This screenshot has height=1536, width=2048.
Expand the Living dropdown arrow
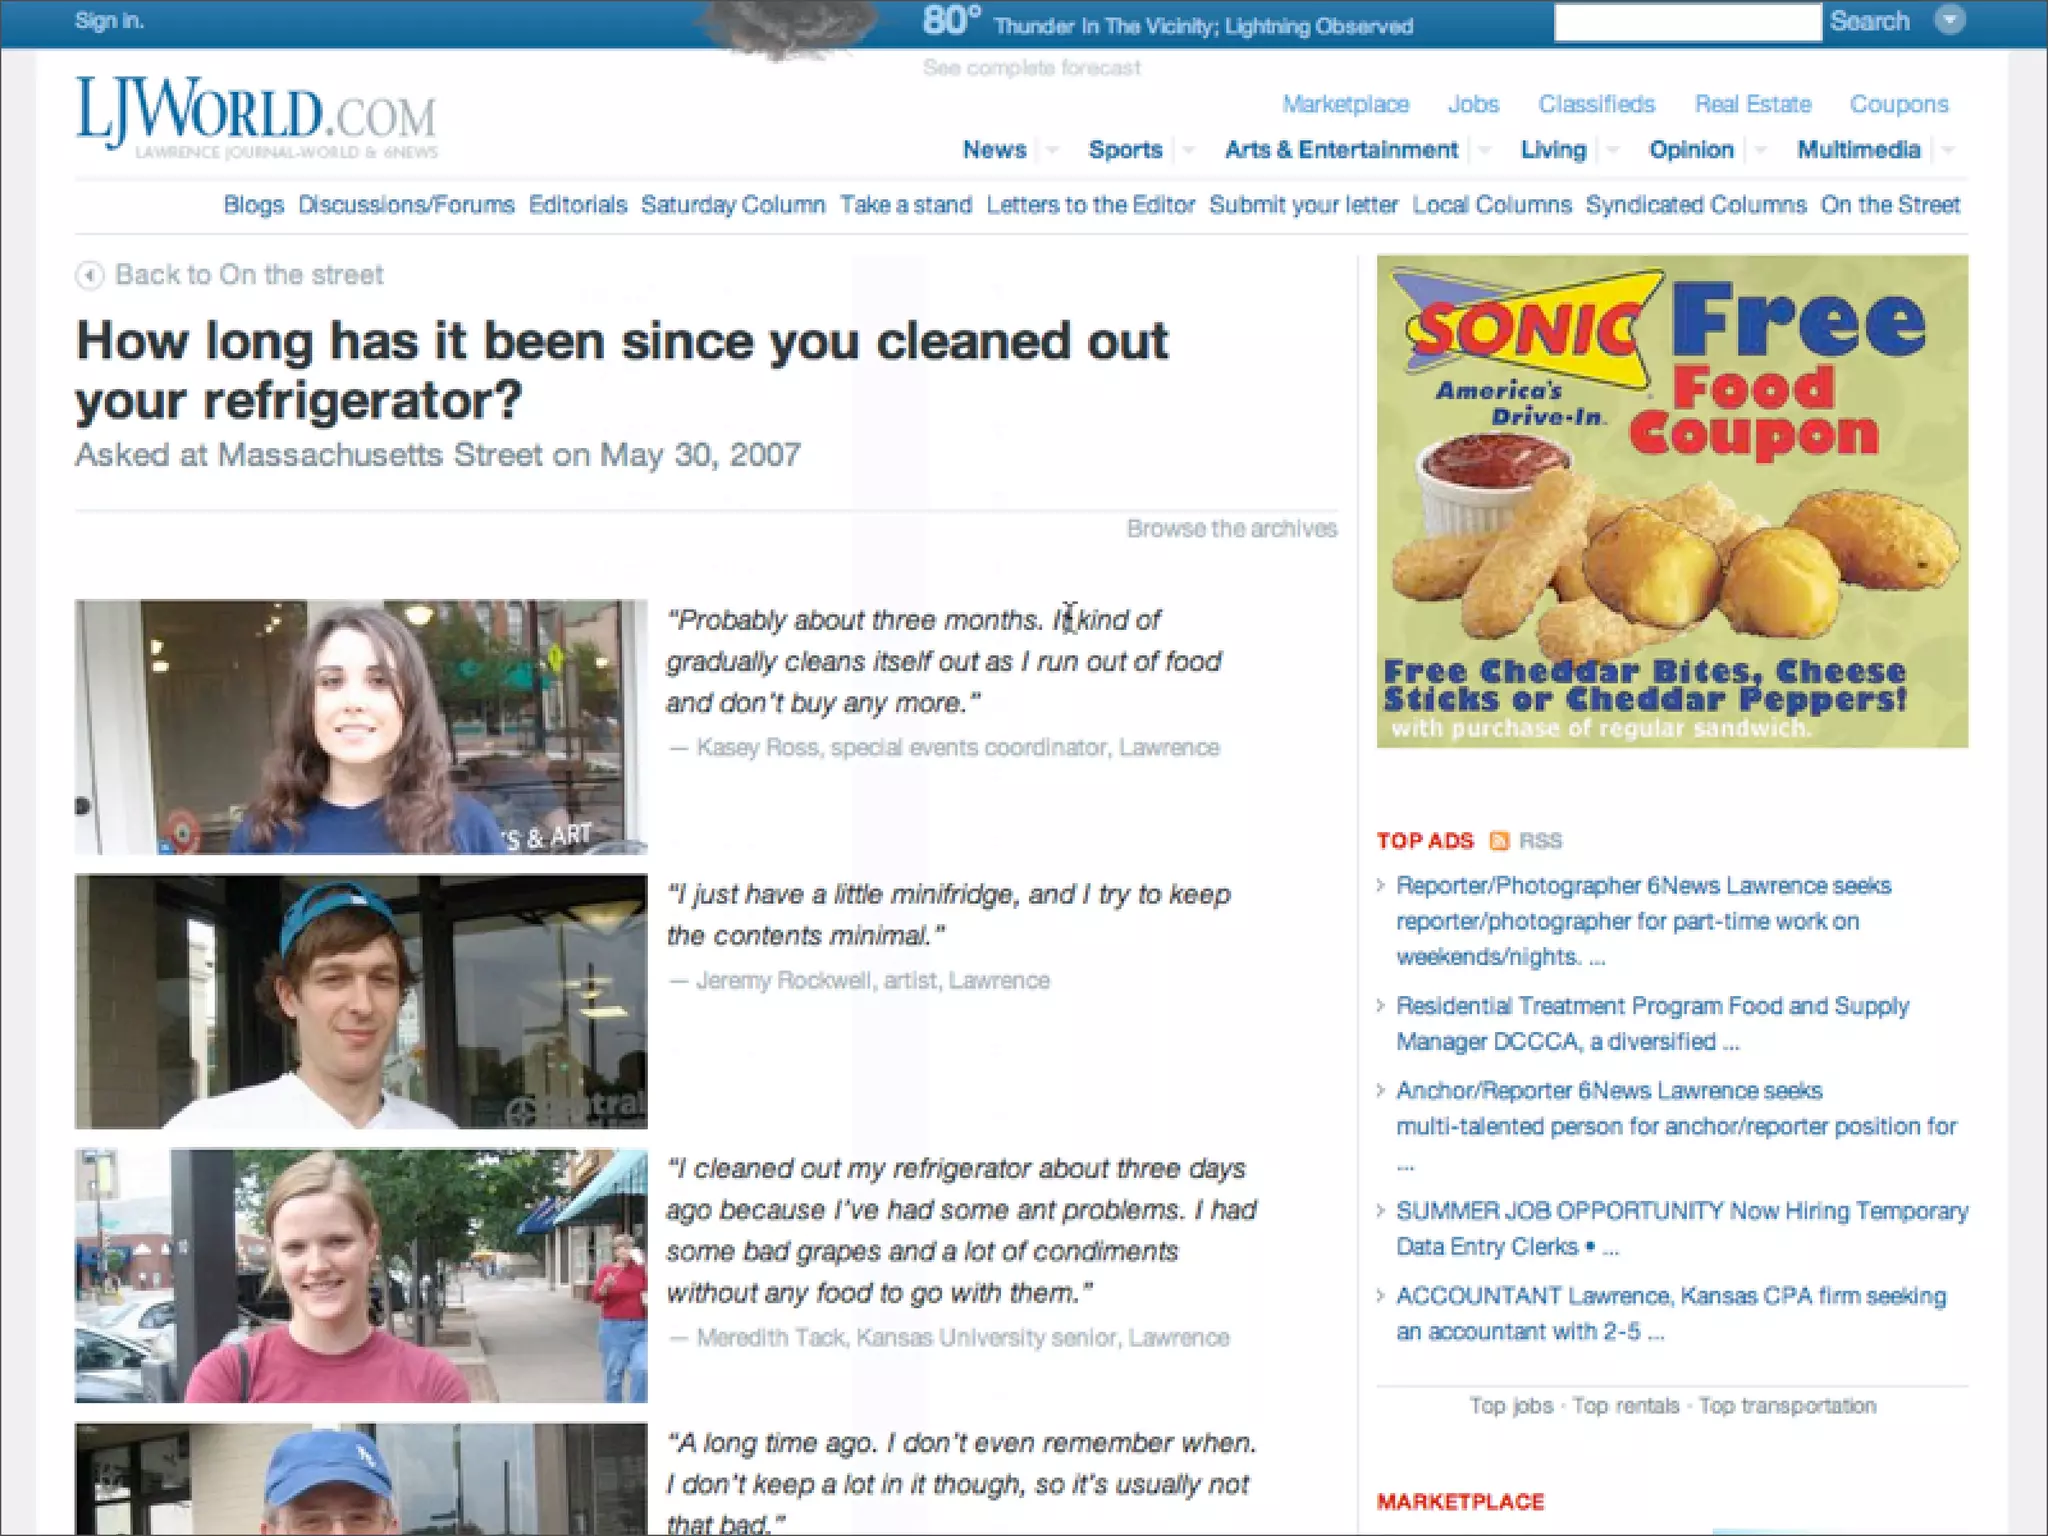click(1612, 151)
